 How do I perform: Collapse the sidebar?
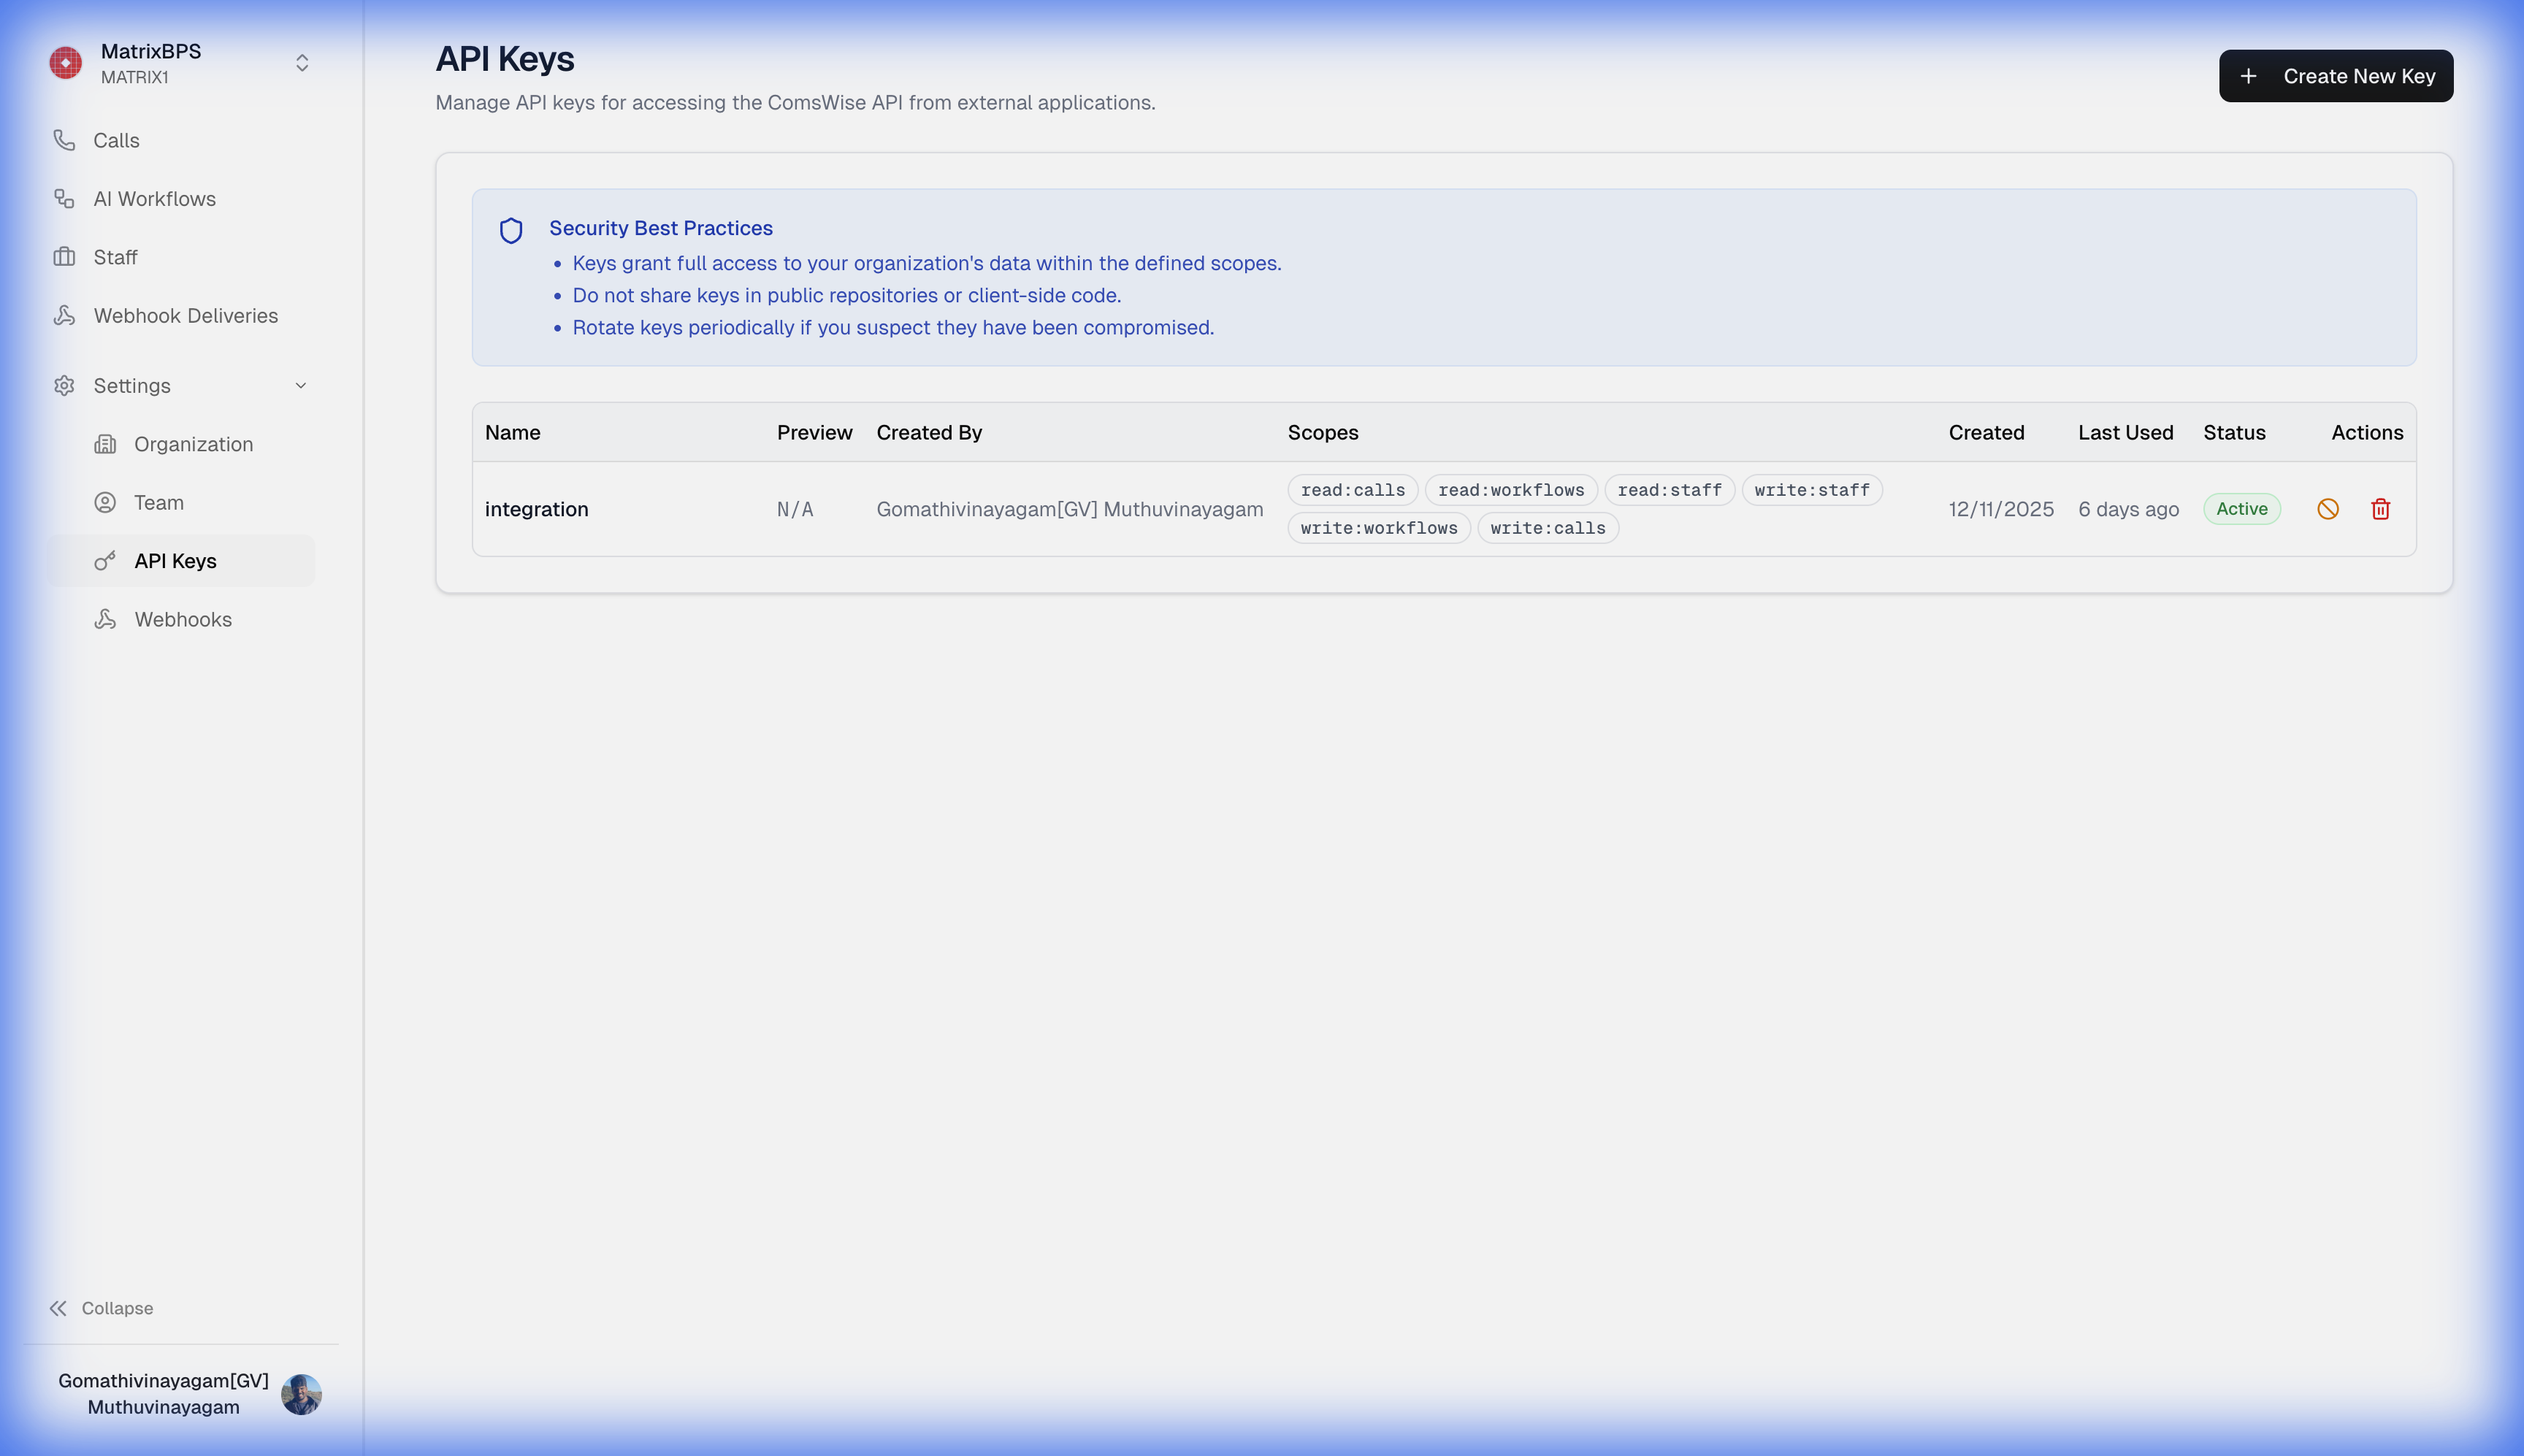coord(100,1308)
